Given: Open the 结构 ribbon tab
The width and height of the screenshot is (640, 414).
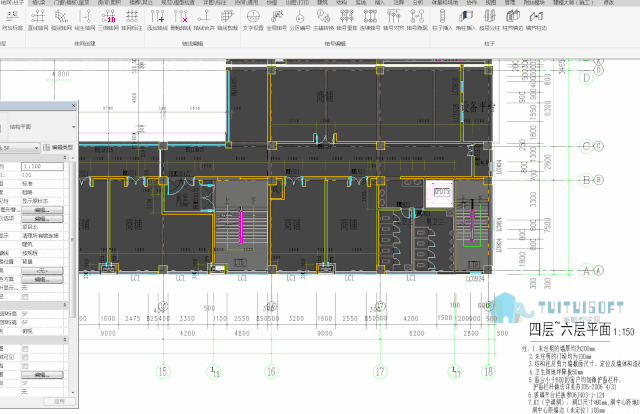Looking at the screenshot, I should click(x=341, y=2).
